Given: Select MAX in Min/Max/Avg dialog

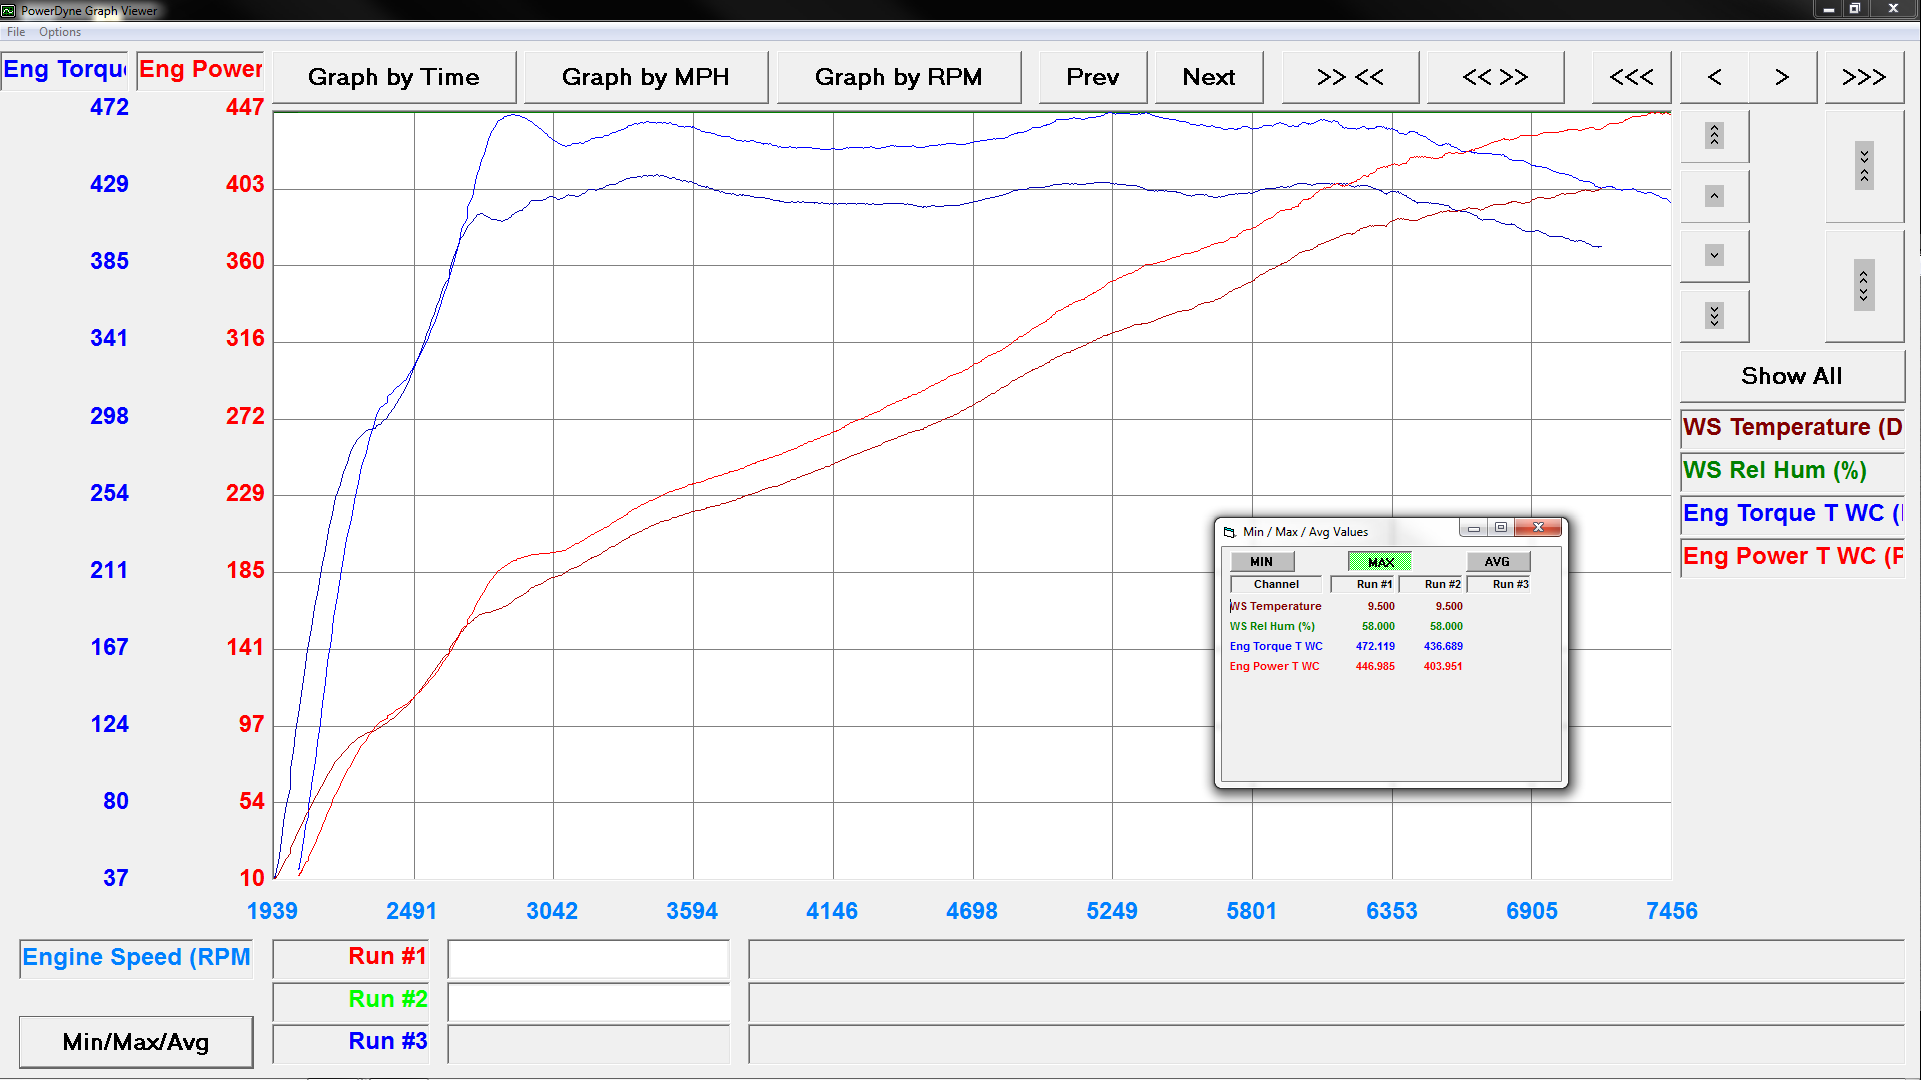Looking at the screenshot, I should pyautogui.click(x=1380, y=562).
